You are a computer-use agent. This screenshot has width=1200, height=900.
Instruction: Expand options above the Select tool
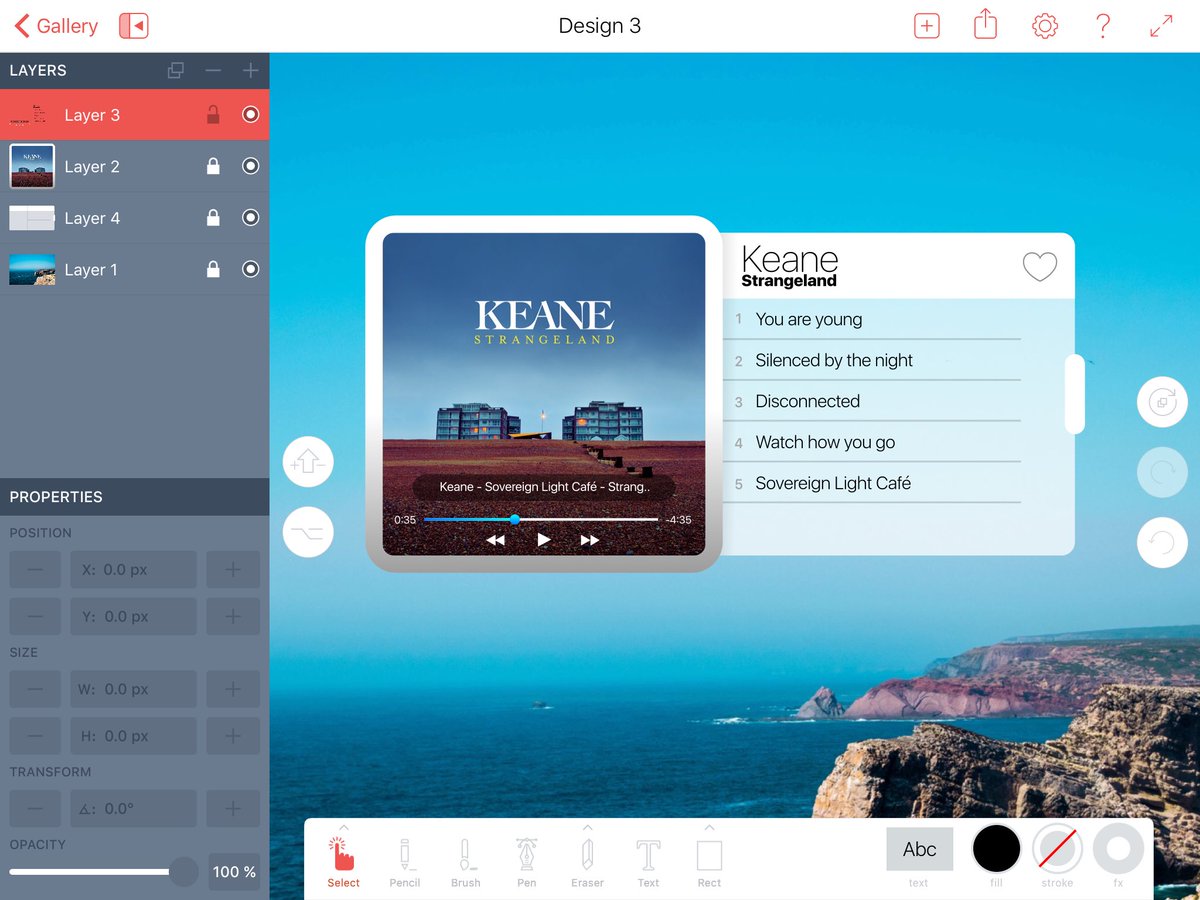coord(343,827)
